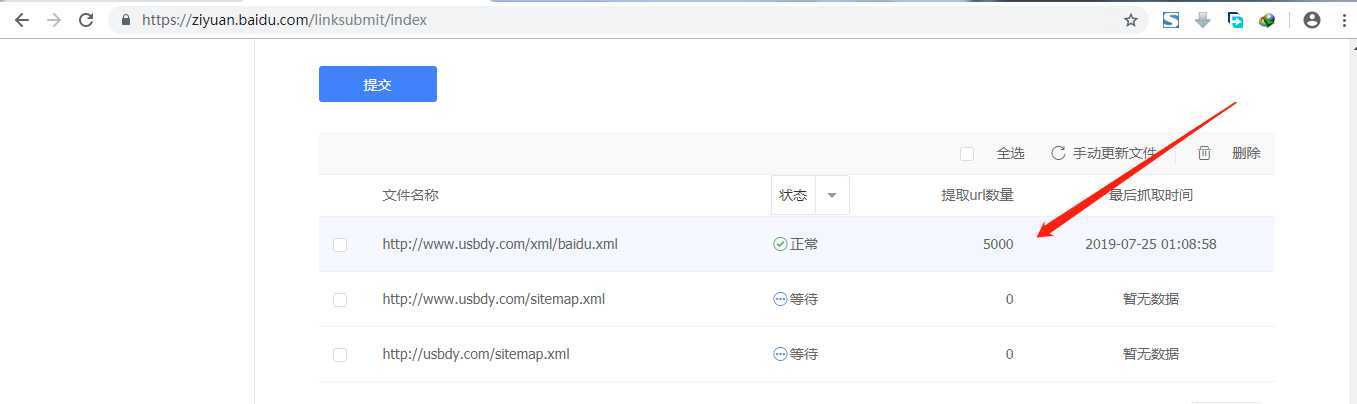Click 暂无数据 in www.usbdy.com/sitemap.xml row
The height and width of the screenshot is (404, 1357).
[1151, 299]
